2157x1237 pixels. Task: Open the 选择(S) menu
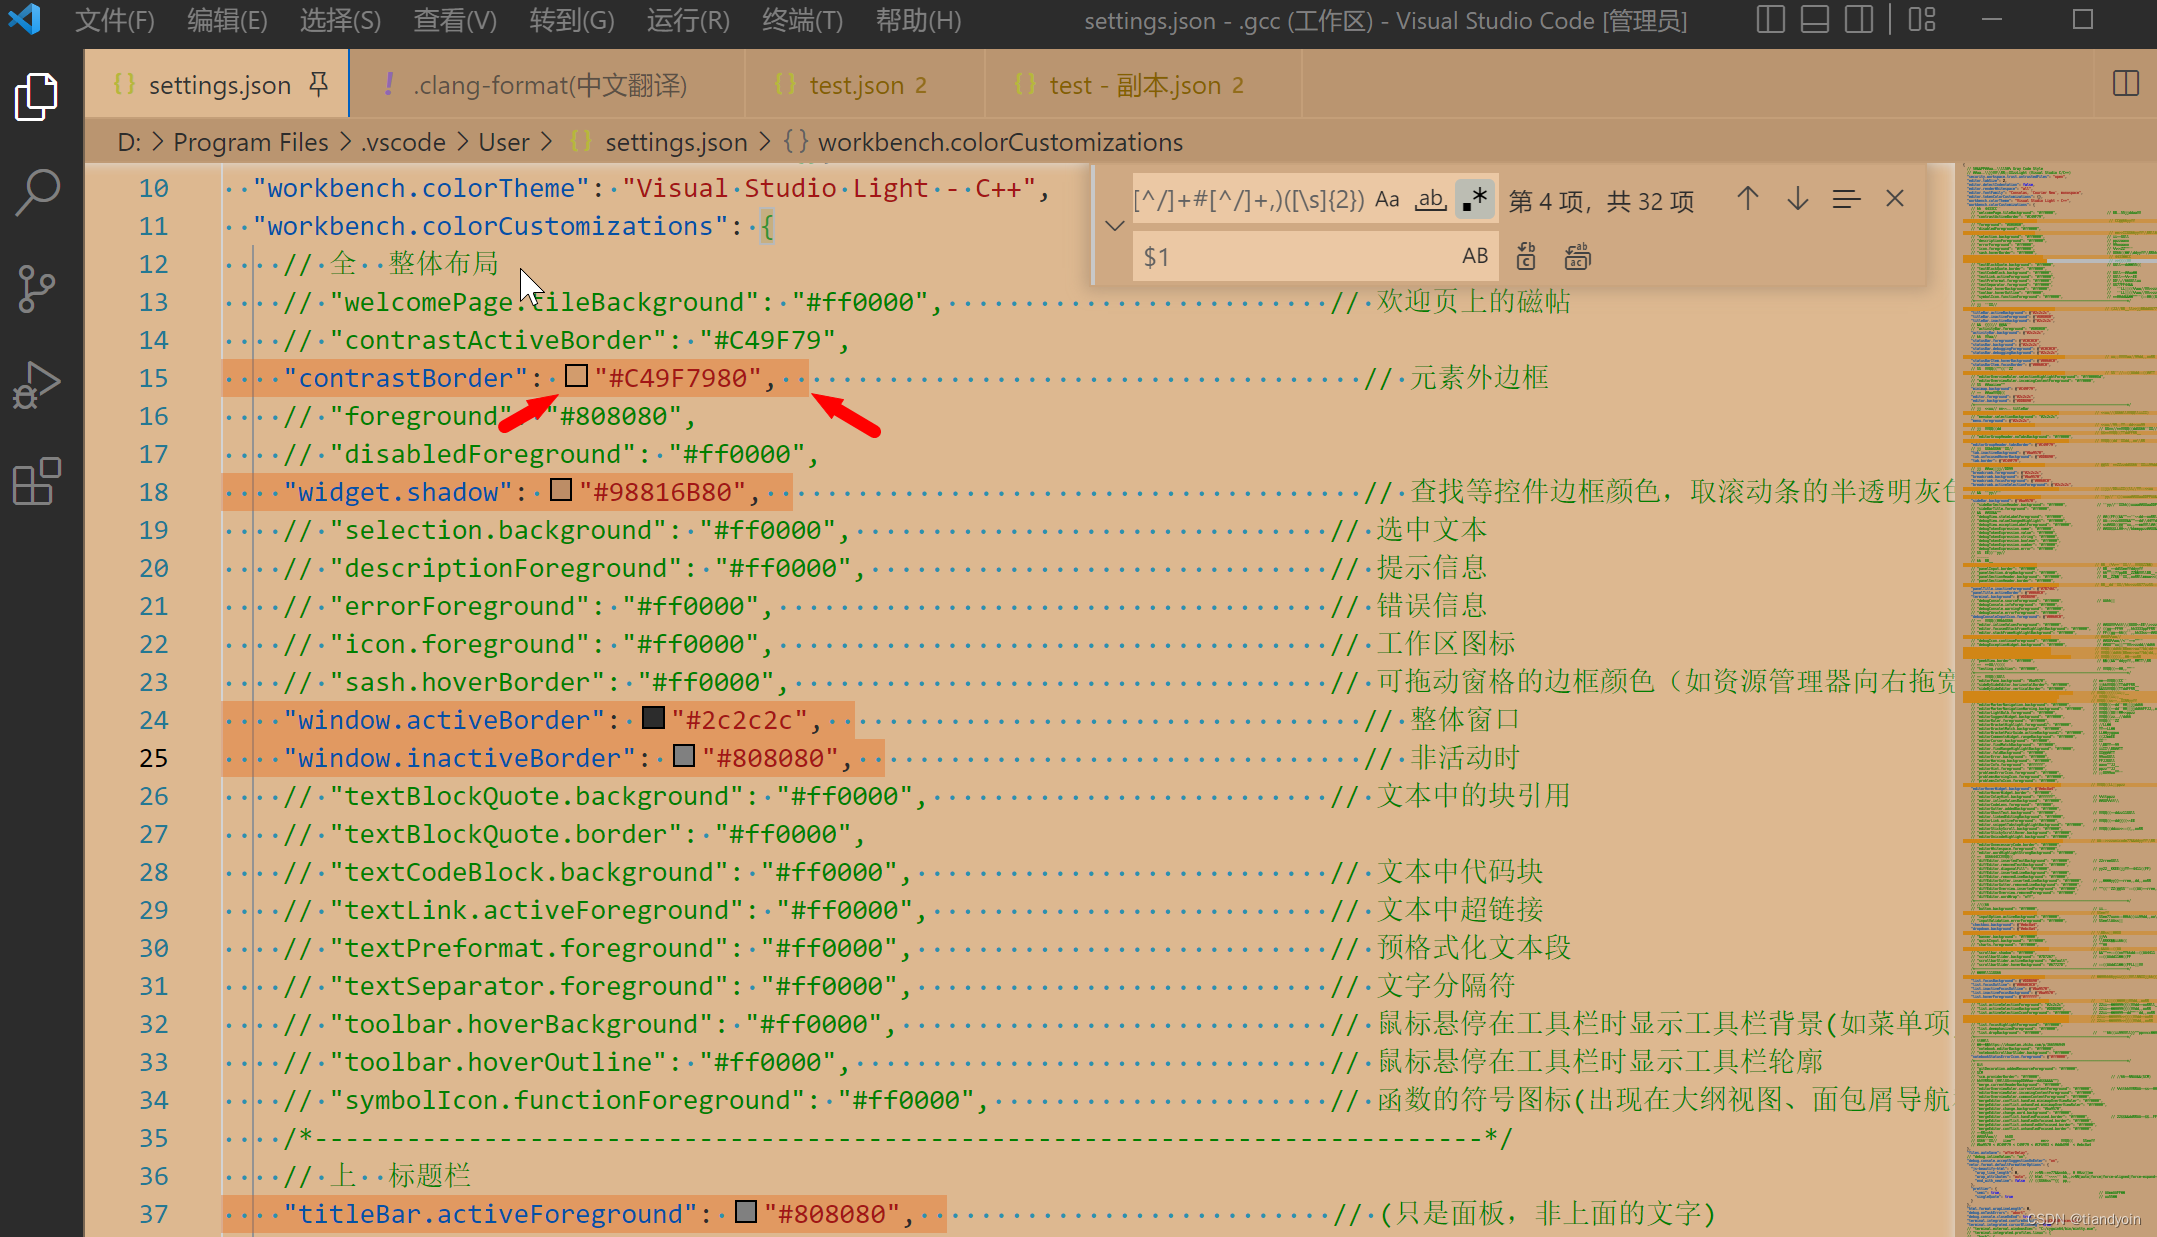[x=340, y=20]
